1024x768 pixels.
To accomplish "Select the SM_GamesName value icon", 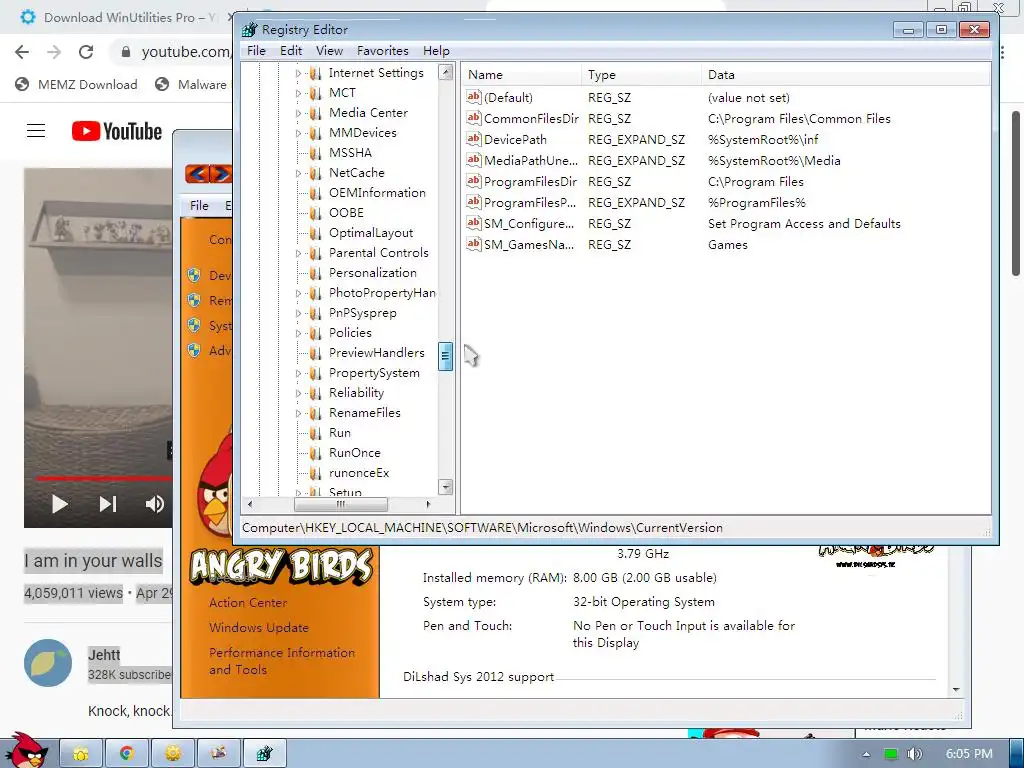I will coord(473,244).
